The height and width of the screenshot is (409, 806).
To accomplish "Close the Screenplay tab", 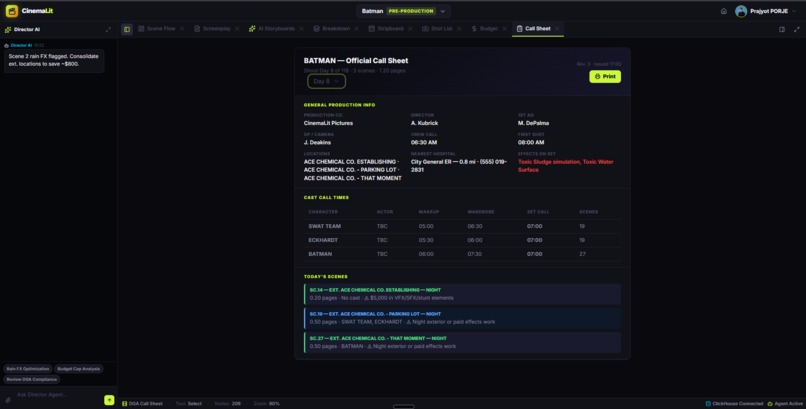I will click(237, 29).
